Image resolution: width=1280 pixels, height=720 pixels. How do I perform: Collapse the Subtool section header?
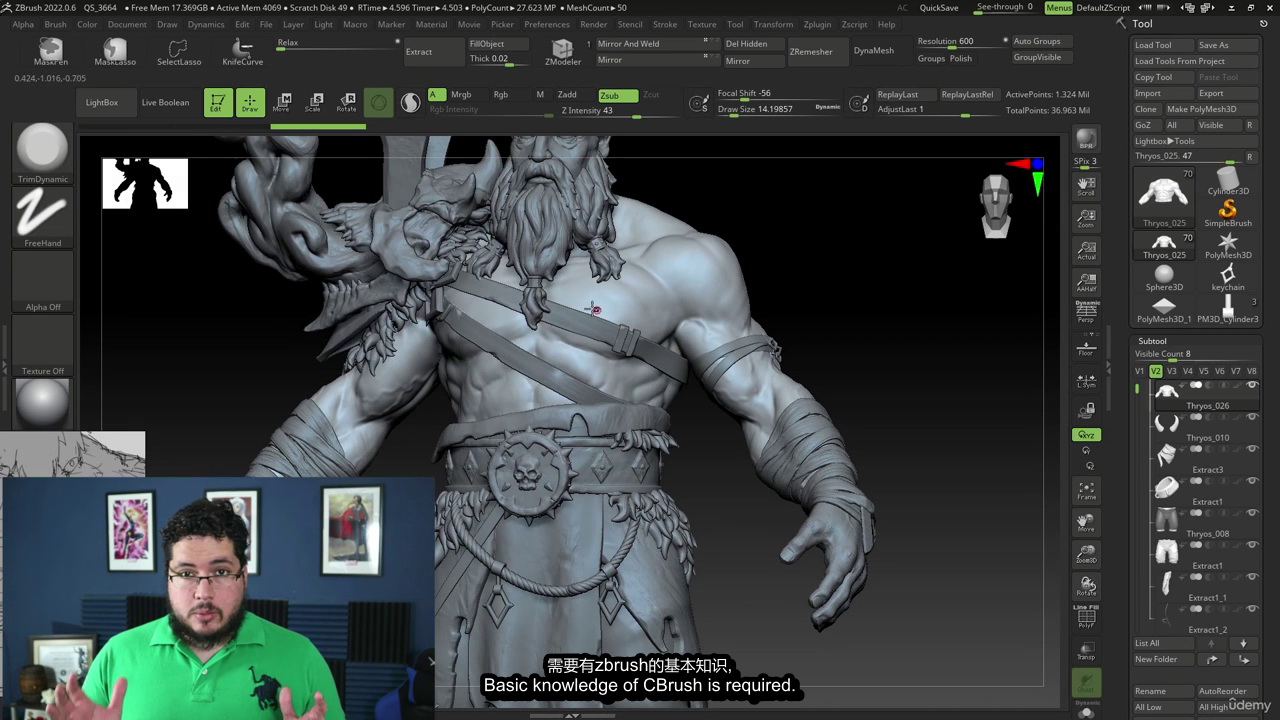click(1152, 341)
